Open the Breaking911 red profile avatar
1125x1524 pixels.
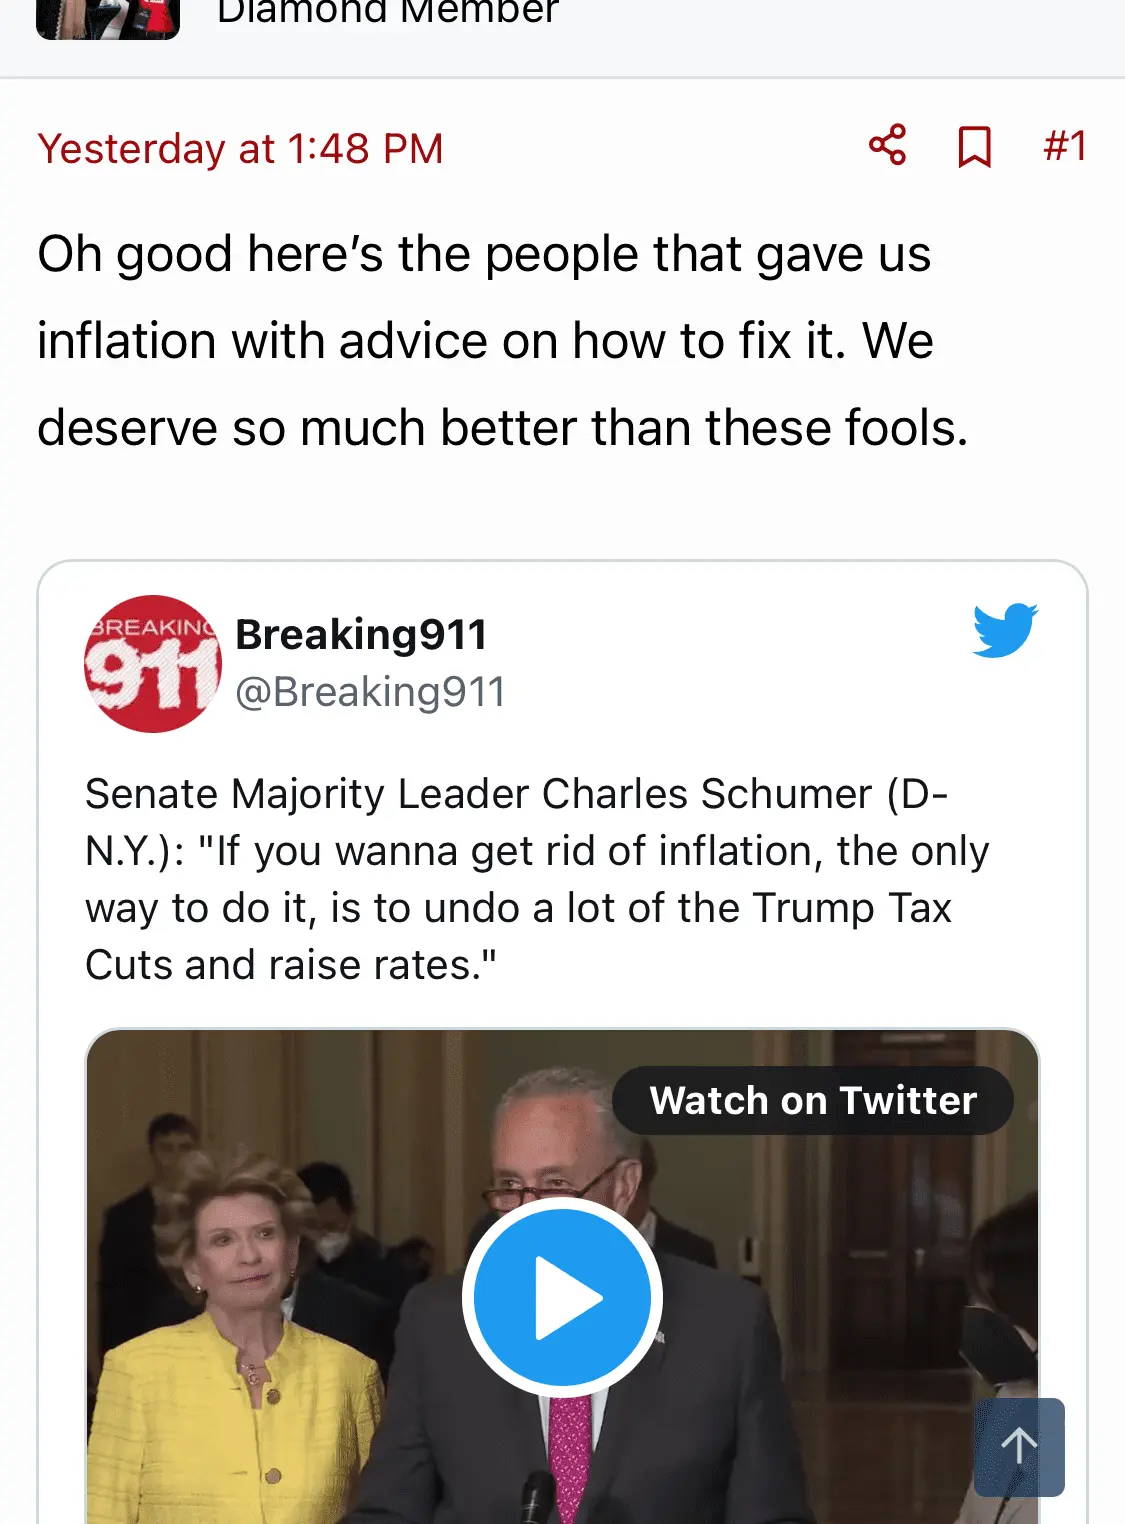point(152,664)
